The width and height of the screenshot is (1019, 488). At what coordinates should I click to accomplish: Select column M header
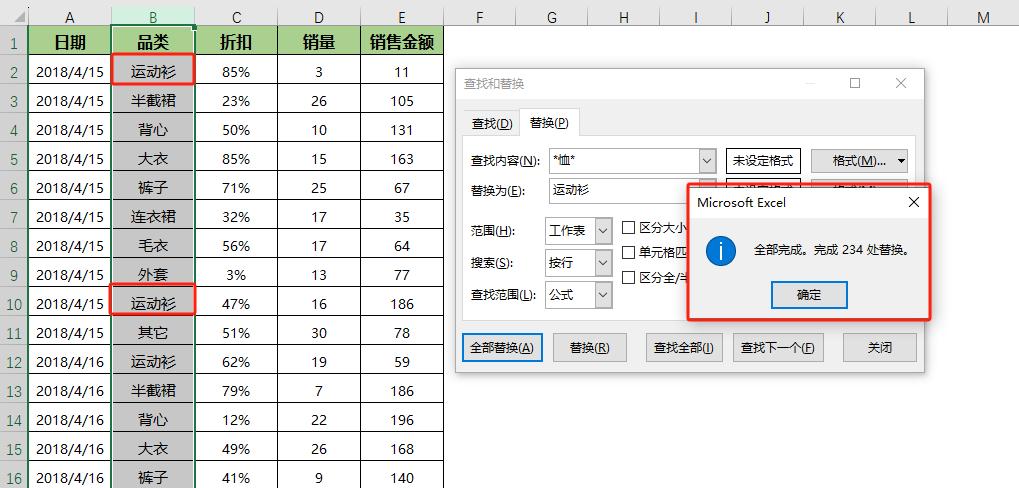click(x=983, y=17)
